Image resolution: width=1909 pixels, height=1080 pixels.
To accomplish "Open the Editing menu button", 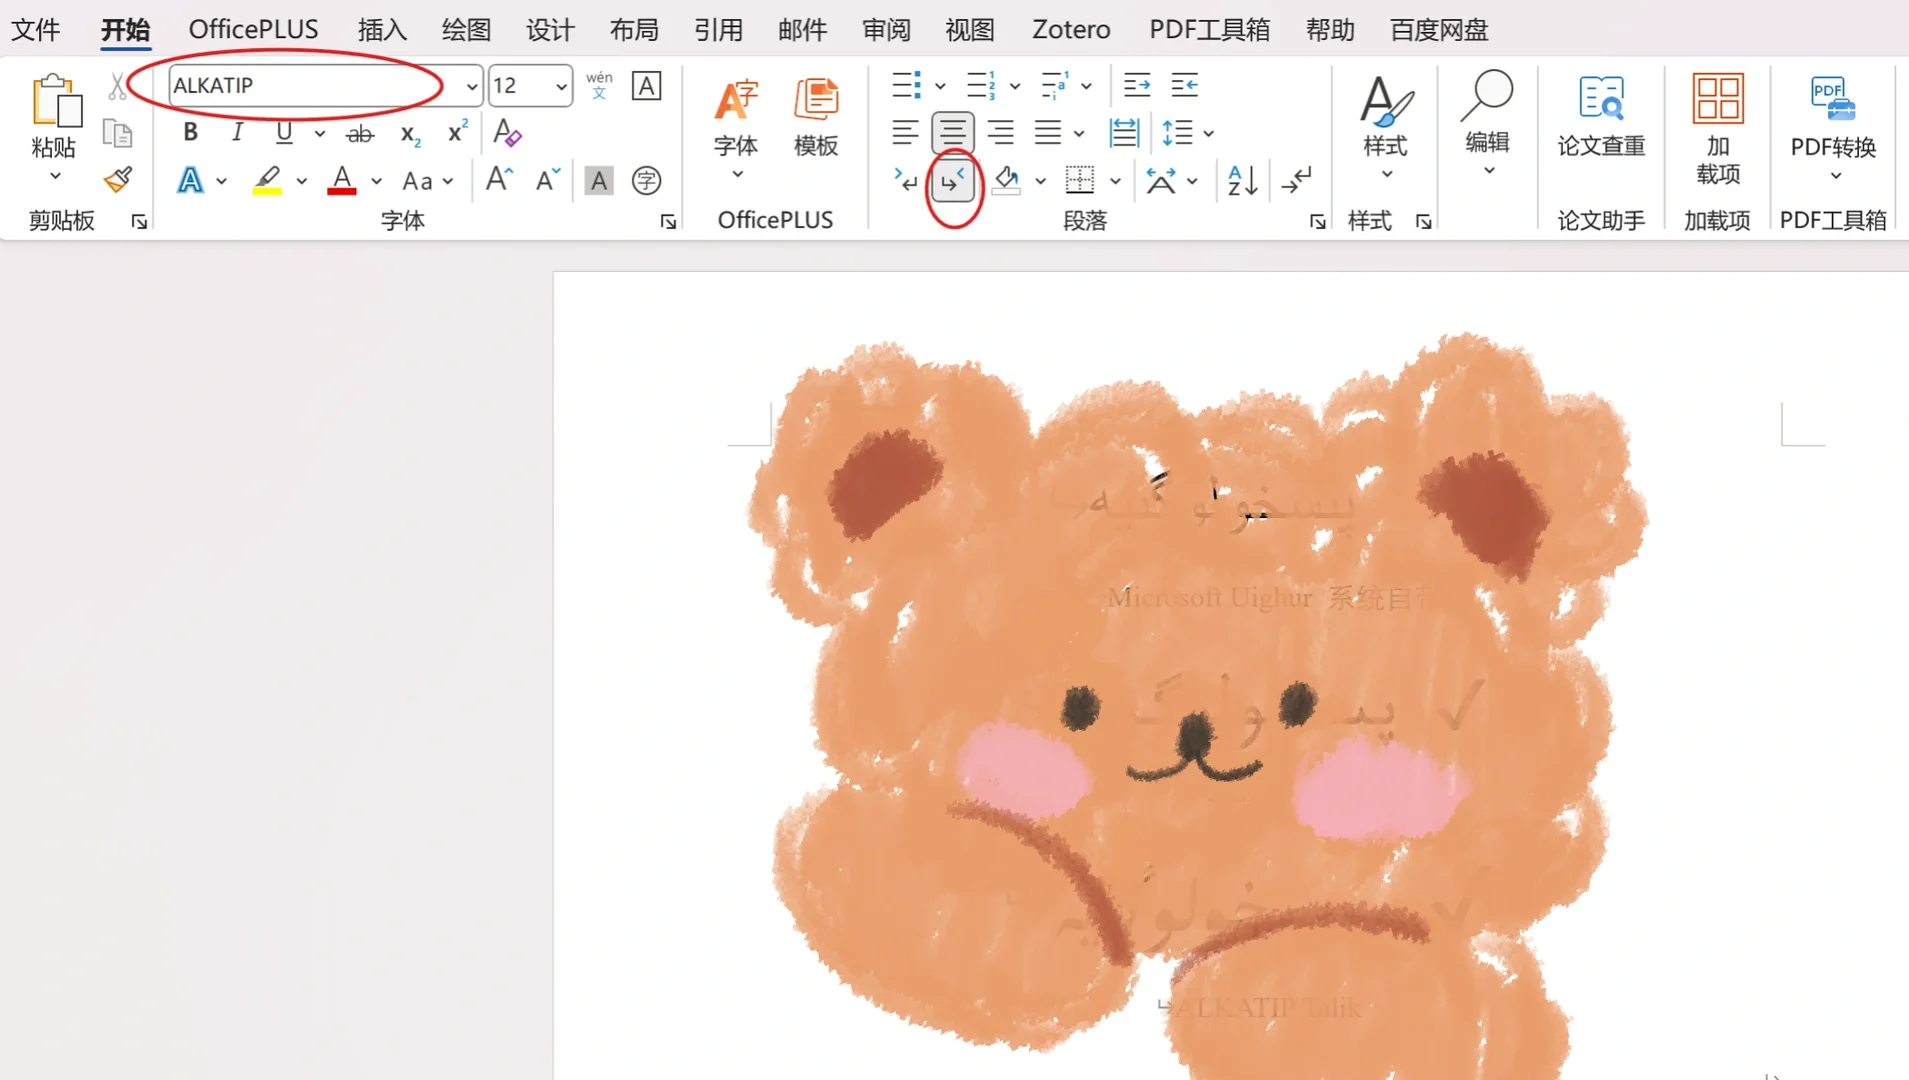I will pos(1488,124).
